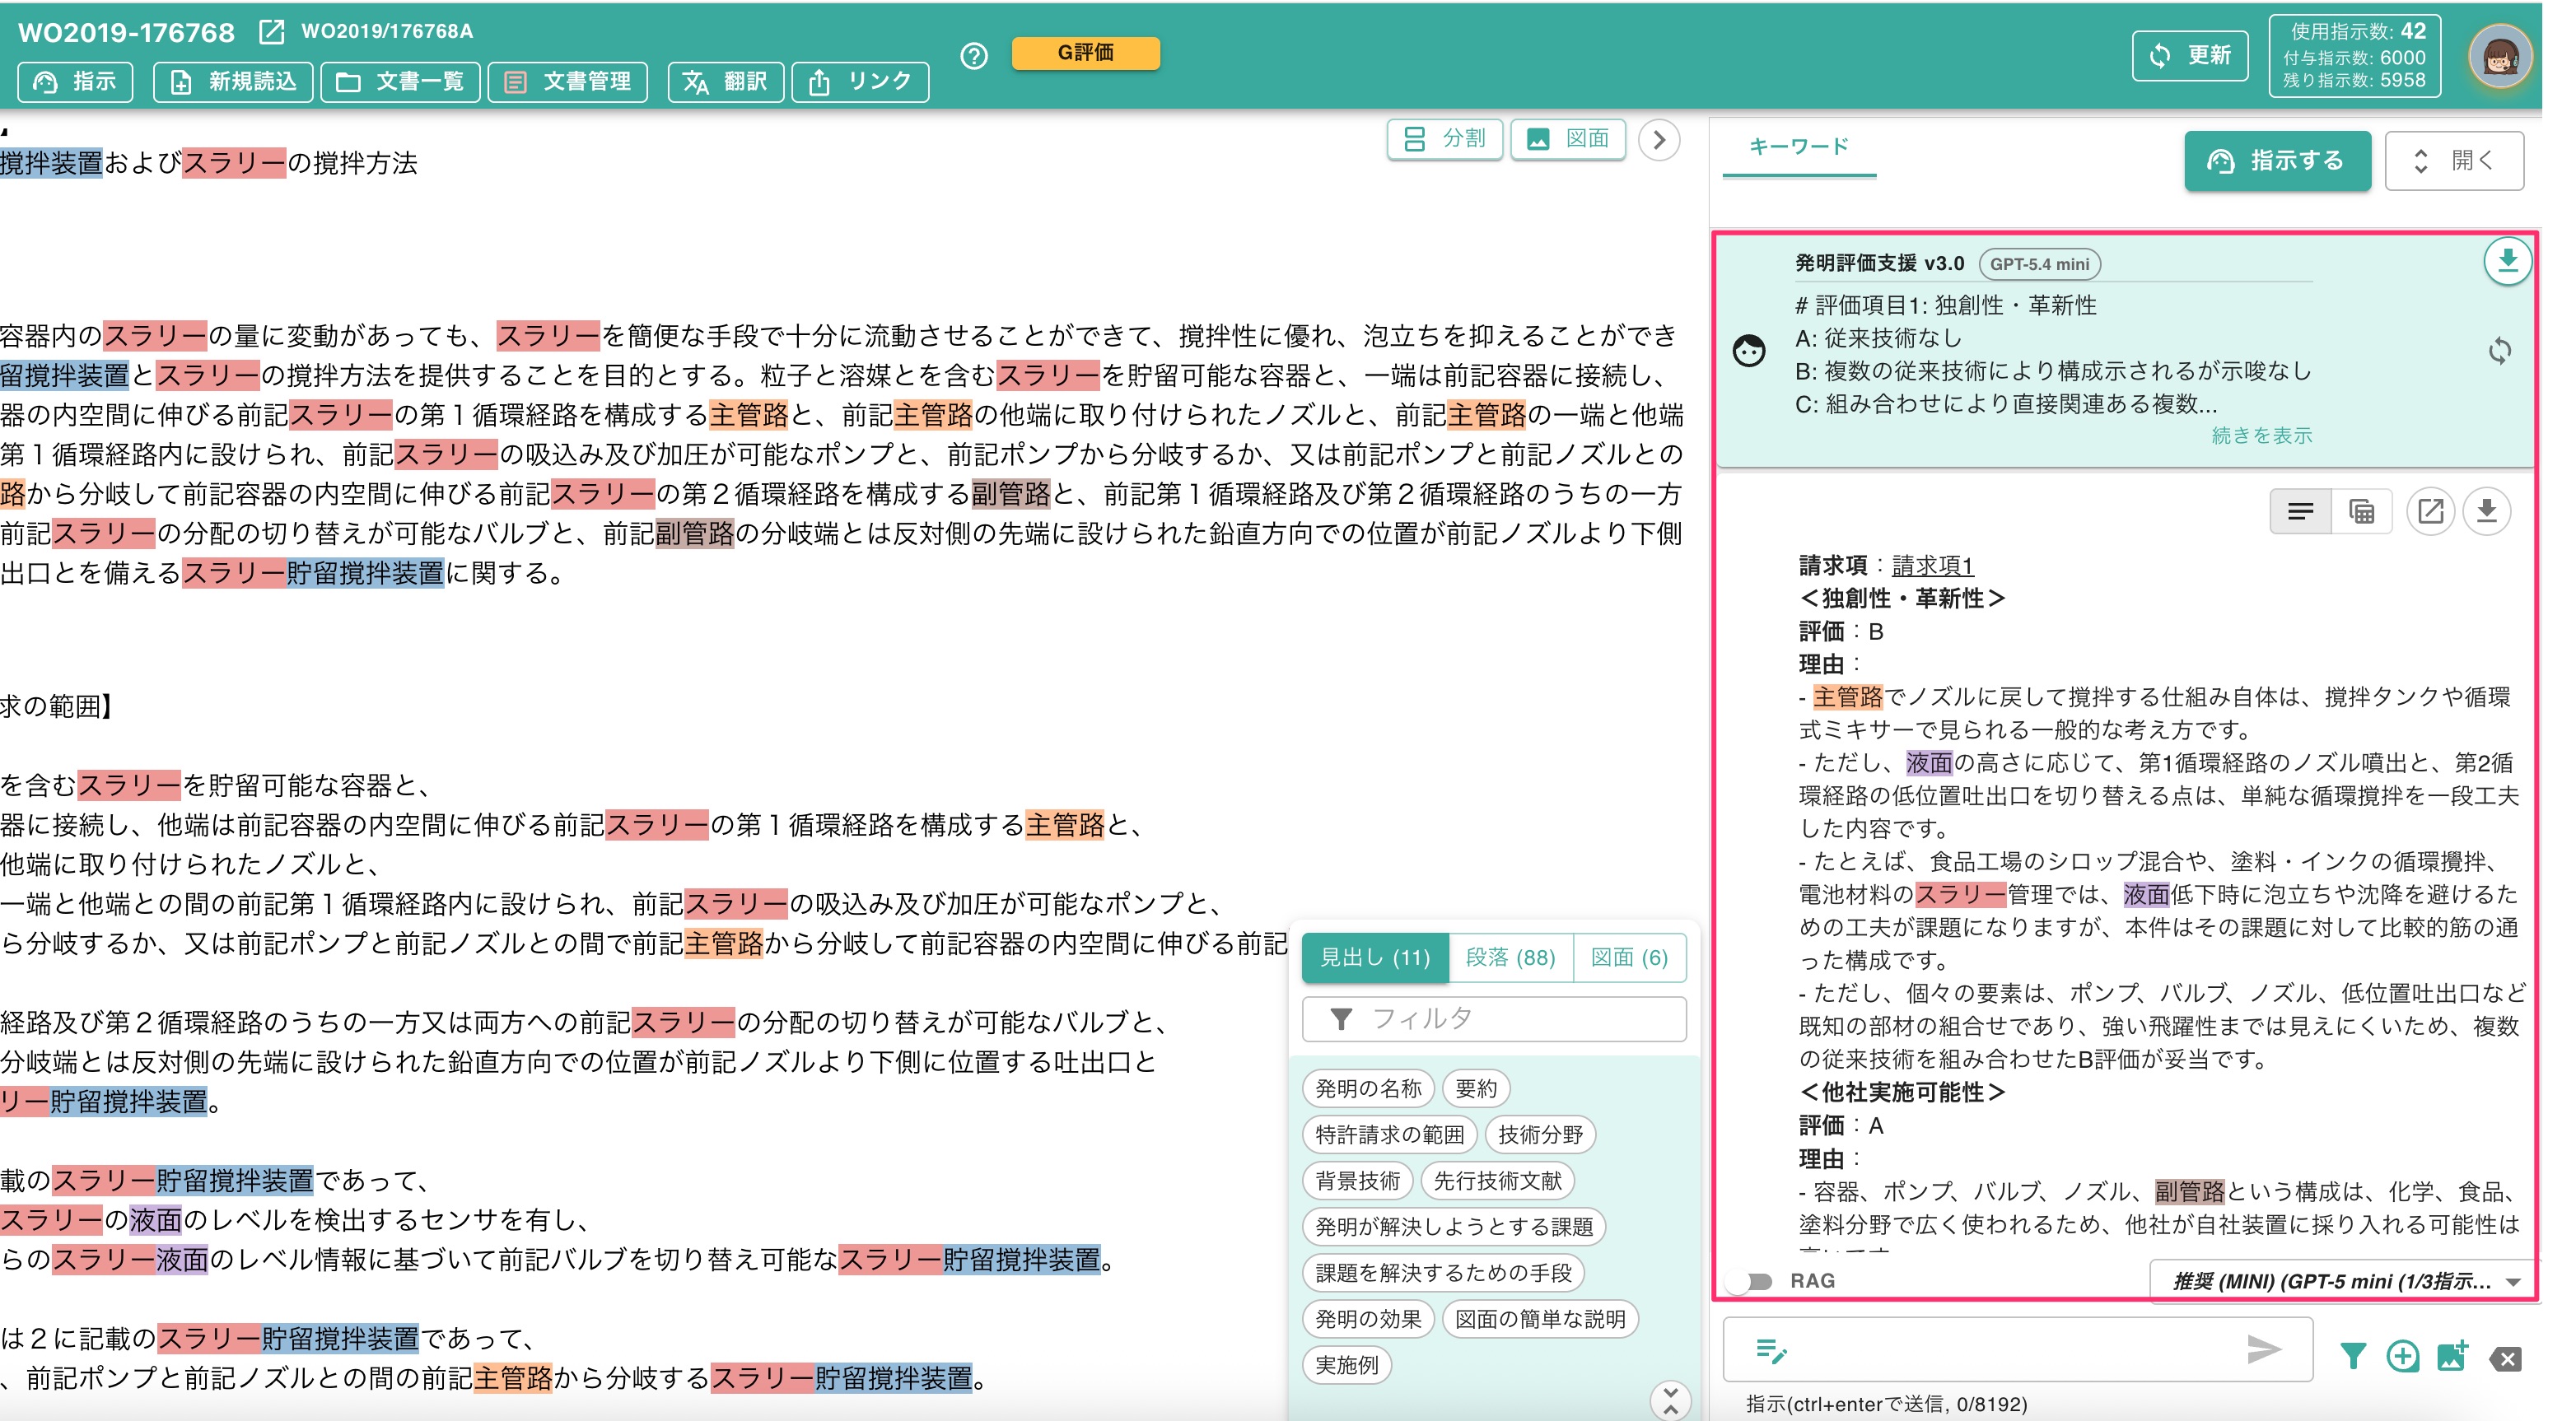Viewport: 2576px width, 1421px height.
Task: Click the backspace clear icon
Action: (2505, 1359)
